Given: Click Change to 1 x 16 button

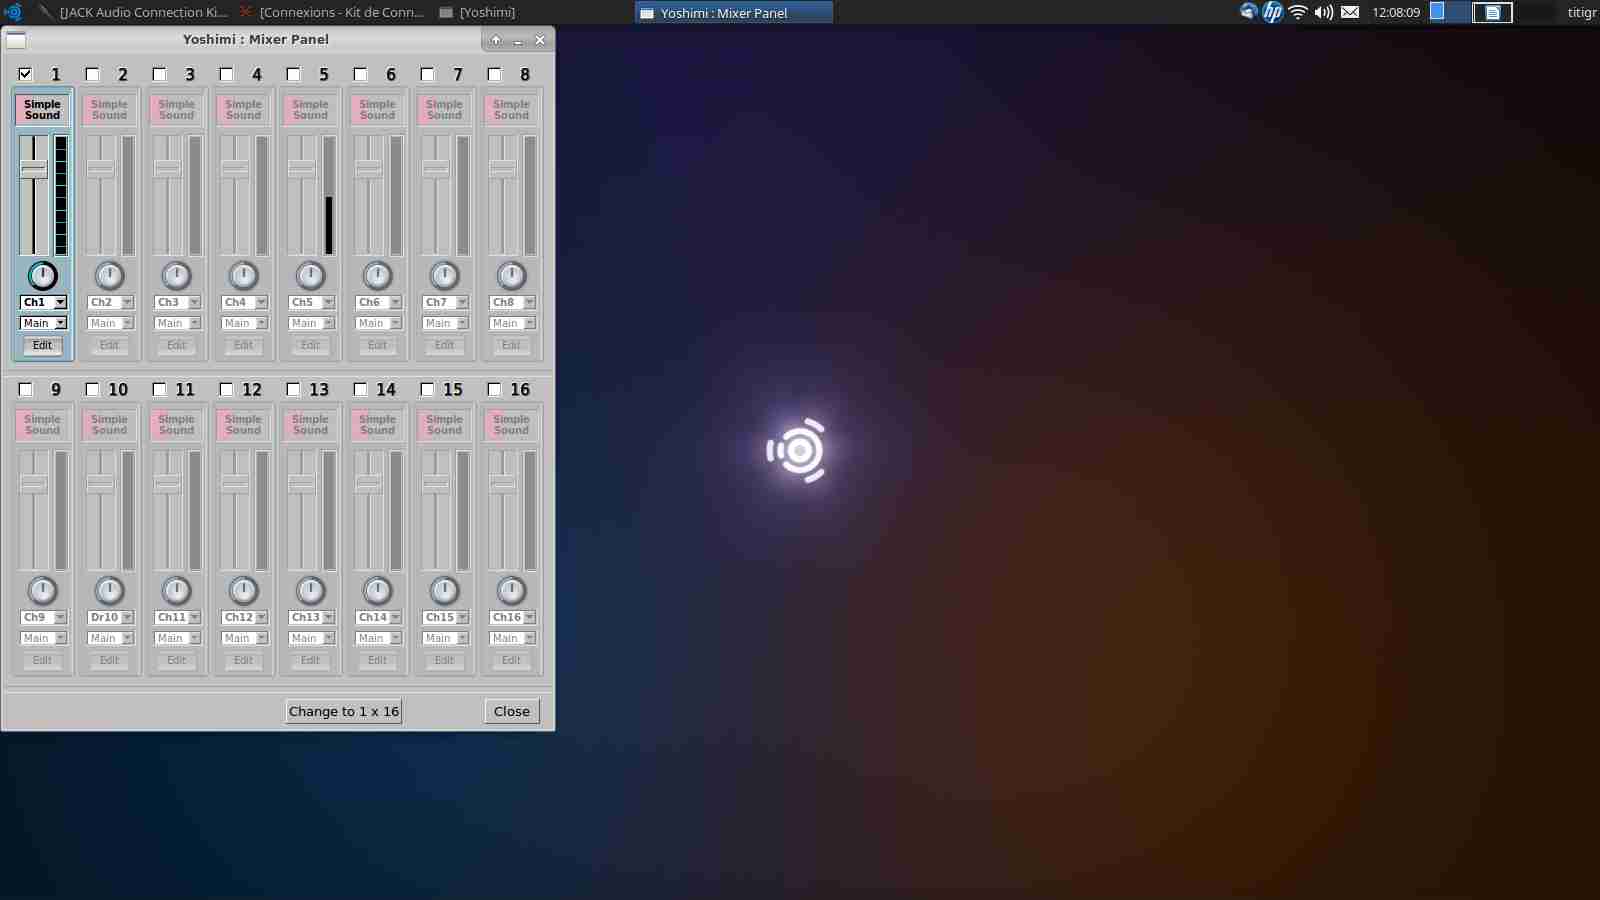Looking at the screenshot, I should tap(343, 711).
